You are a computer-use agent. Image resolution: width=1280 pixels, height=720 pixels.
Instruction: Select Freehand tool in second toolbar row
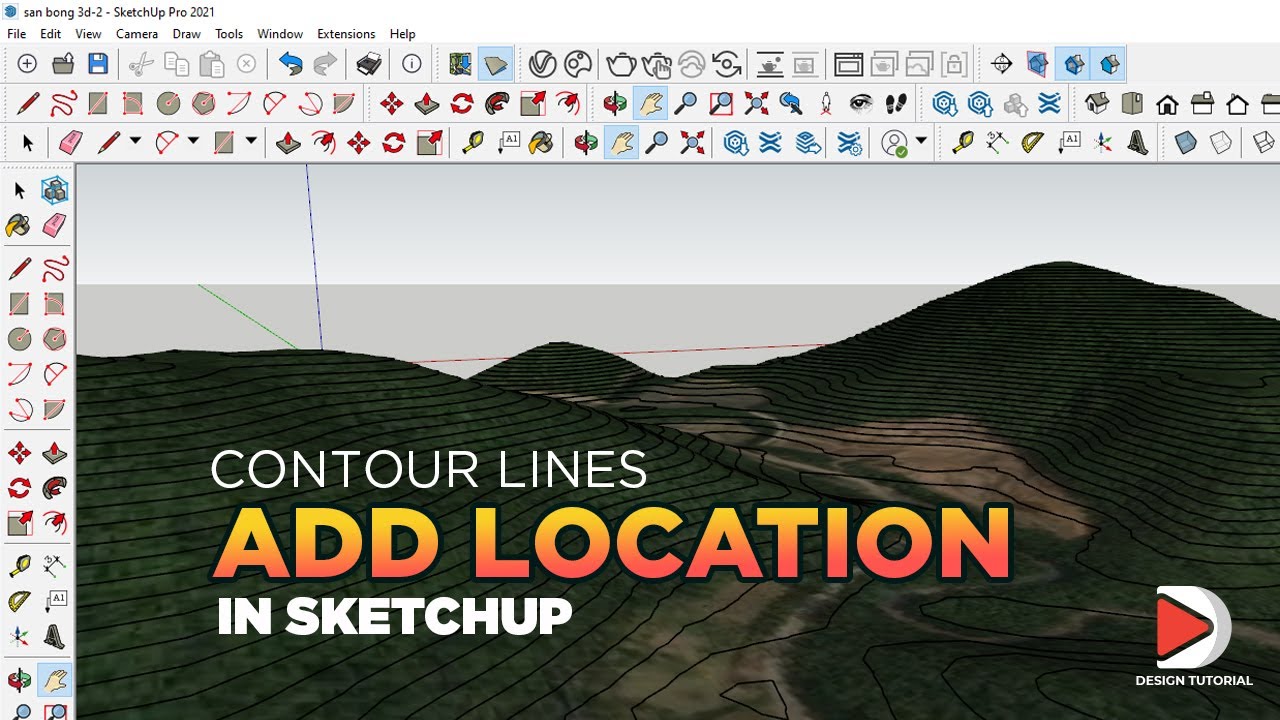63,103
